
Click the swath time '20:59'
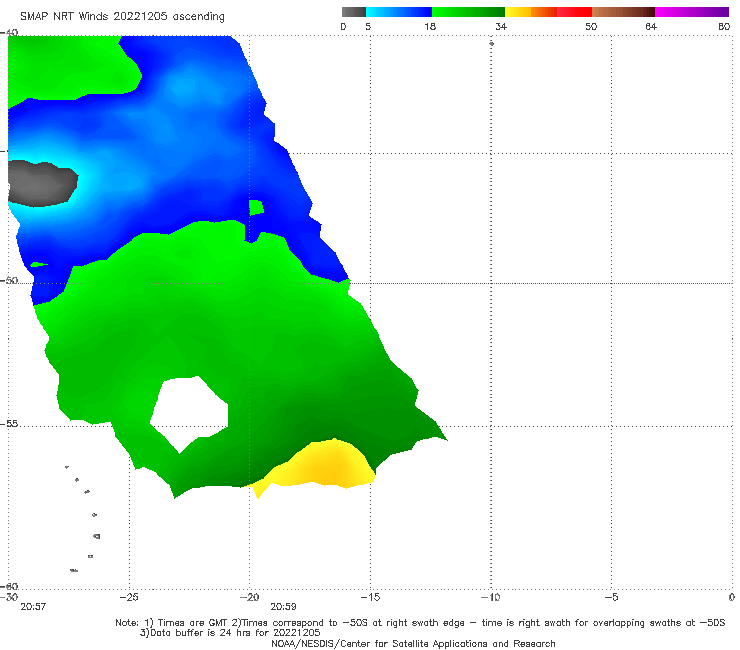[x=283, y=607]
